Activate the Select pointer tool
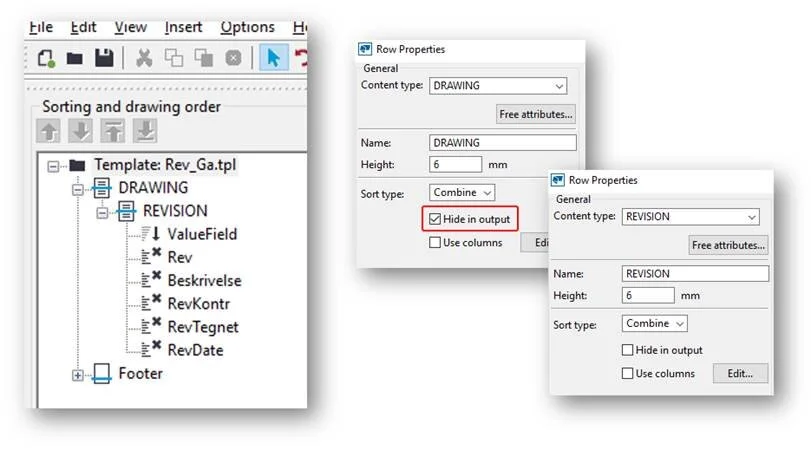The image size is (811, 450). [273, 57]
